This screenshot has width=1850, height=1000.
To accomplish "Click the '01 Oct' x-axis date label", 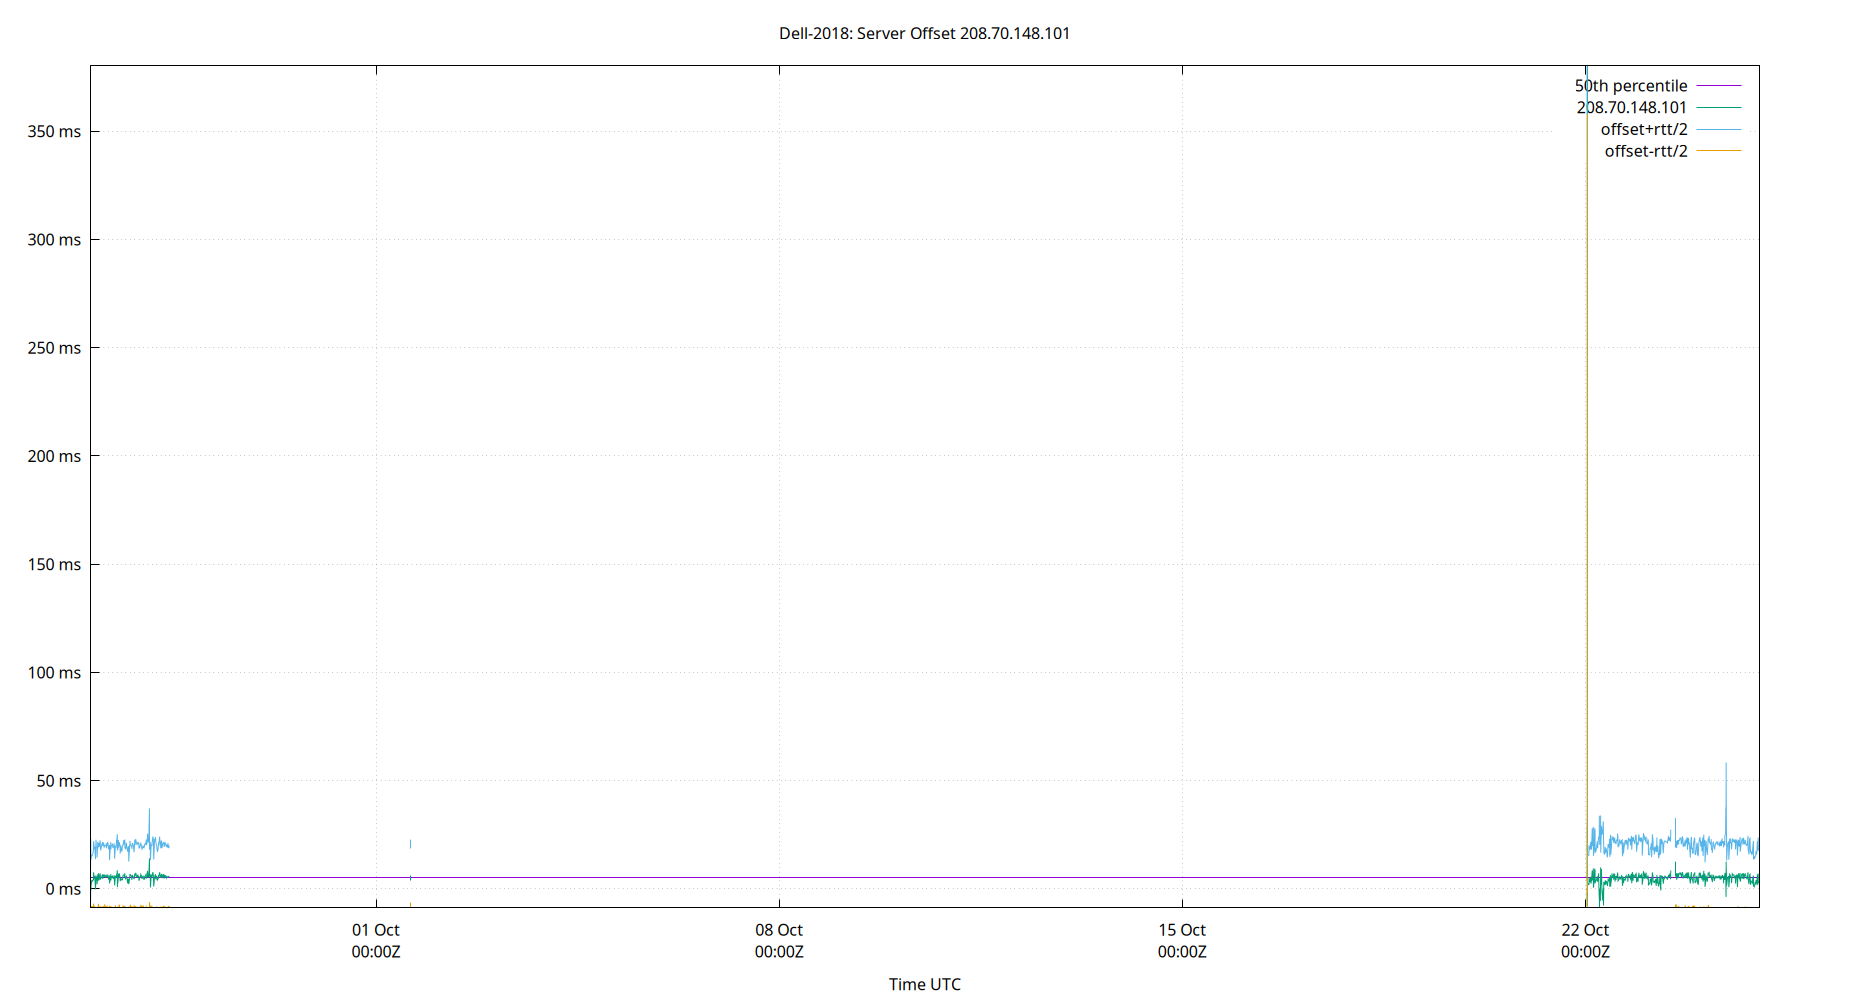I will click(x=376, y=930).
